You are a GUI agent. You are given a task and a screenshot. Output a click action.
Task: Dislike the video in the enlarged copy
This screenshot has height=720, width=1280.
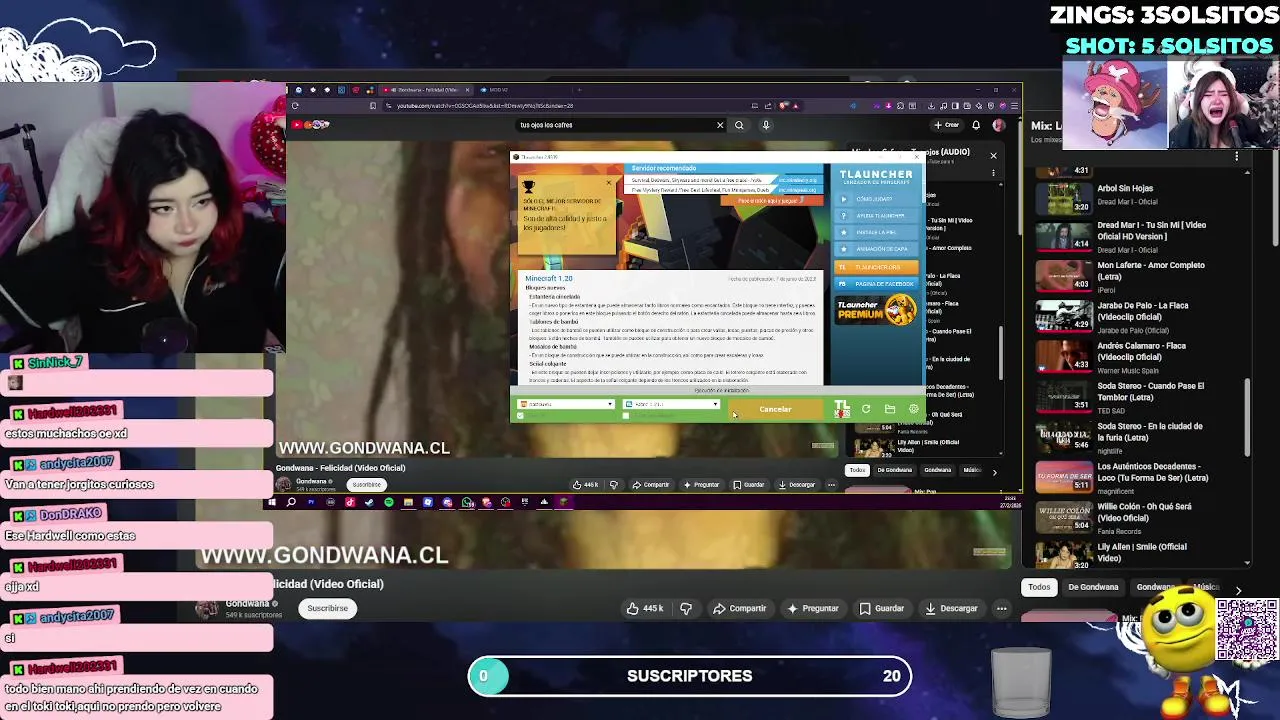(686, 608)
